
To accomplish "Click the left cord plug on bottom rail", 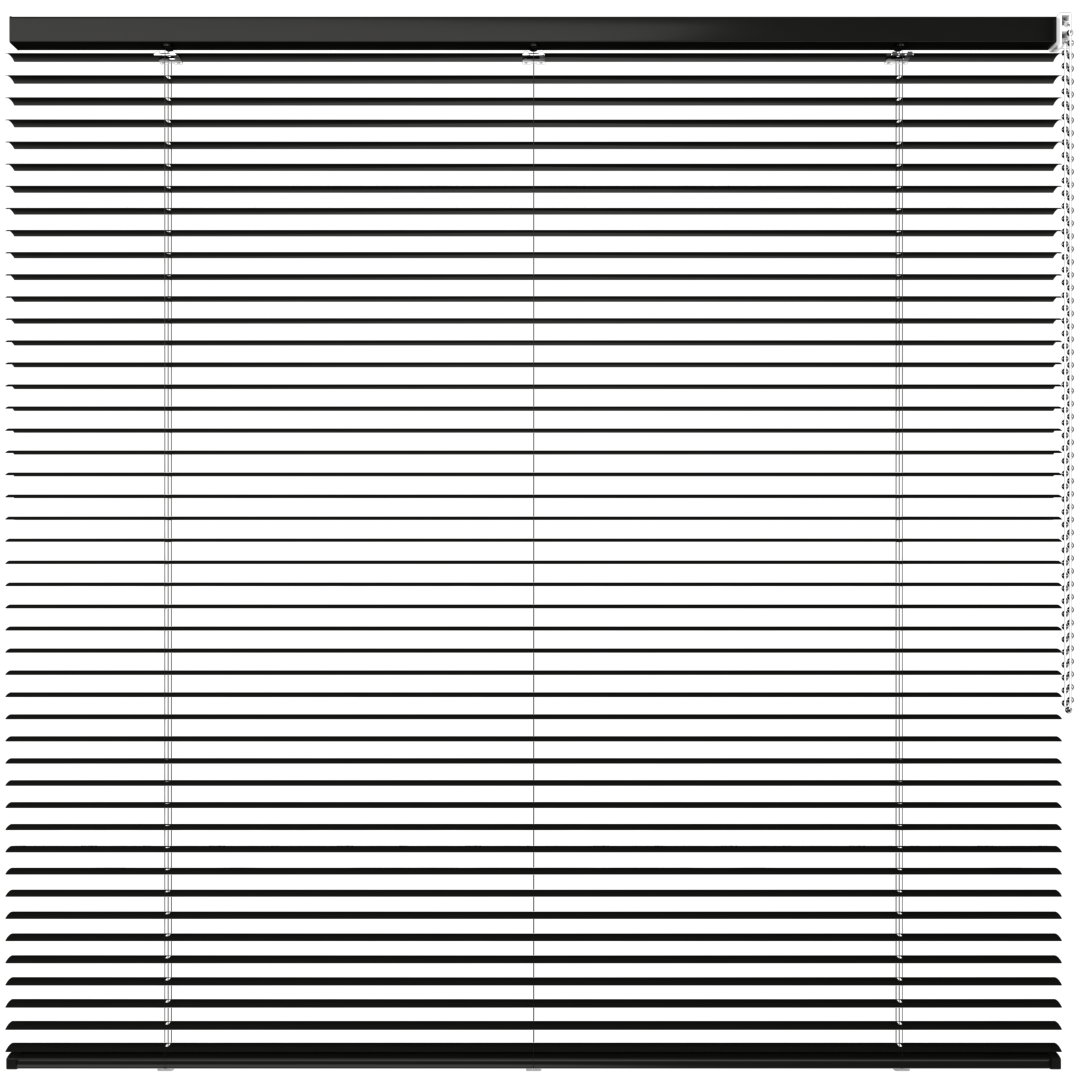I will (166, 1068).
